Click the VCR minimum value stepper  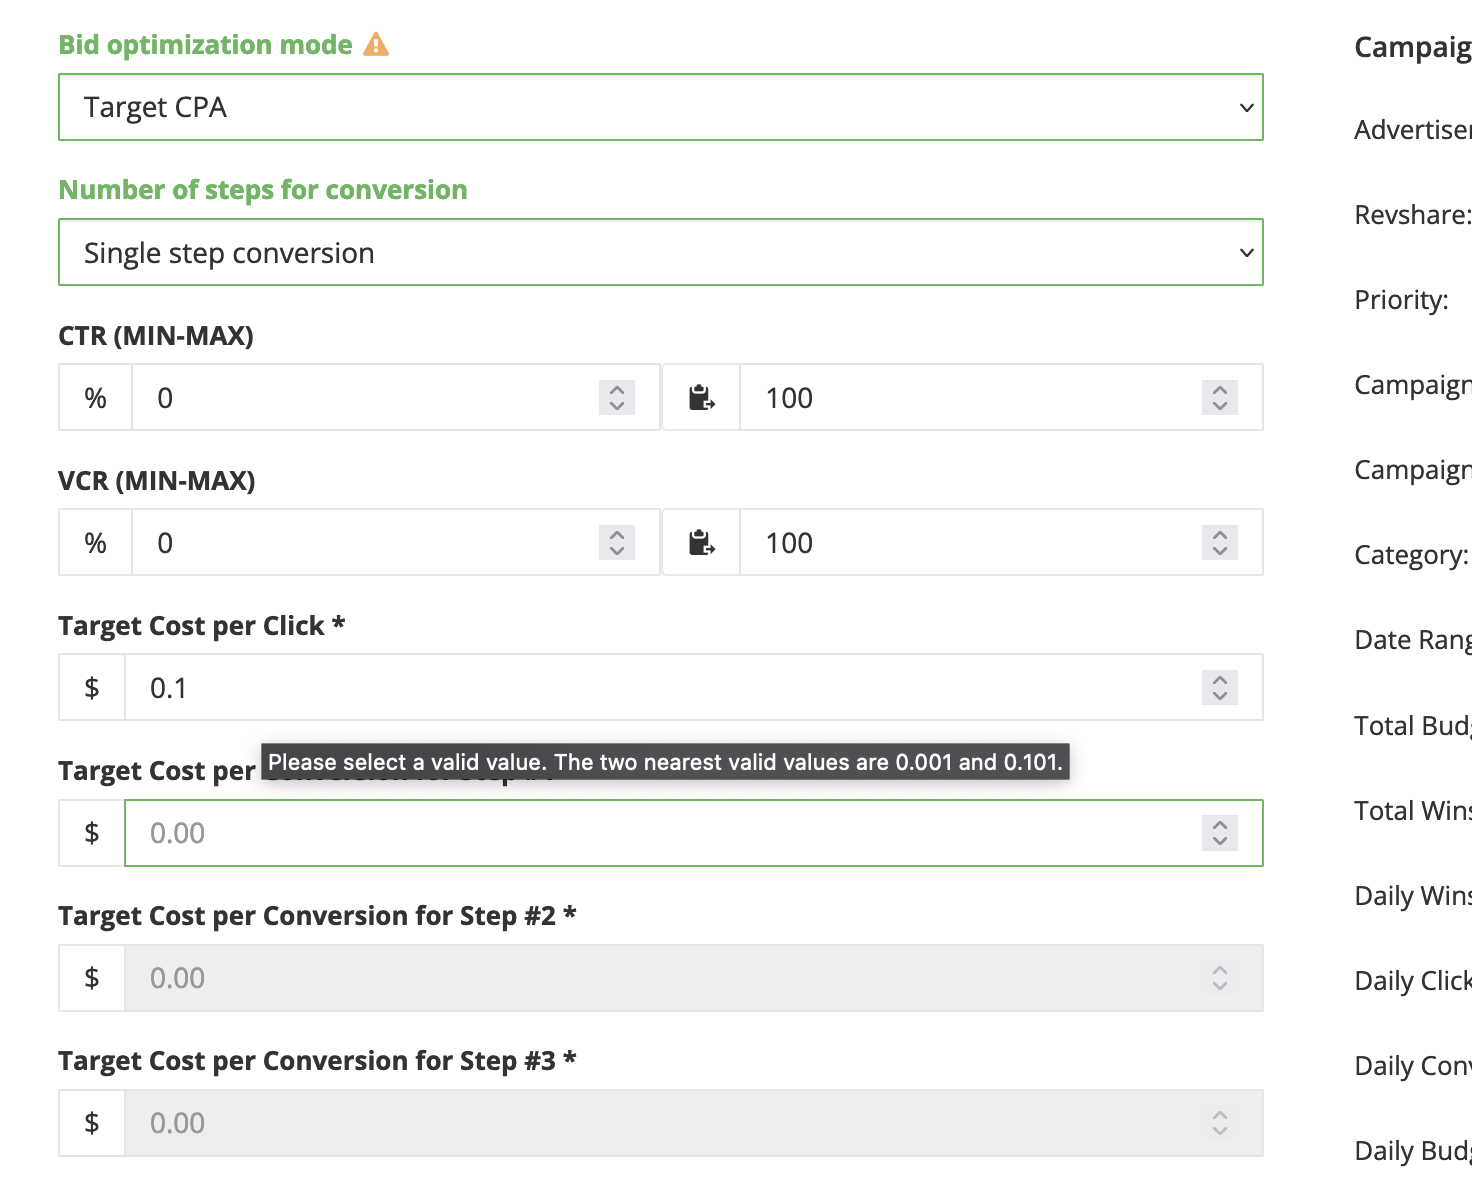617,543
